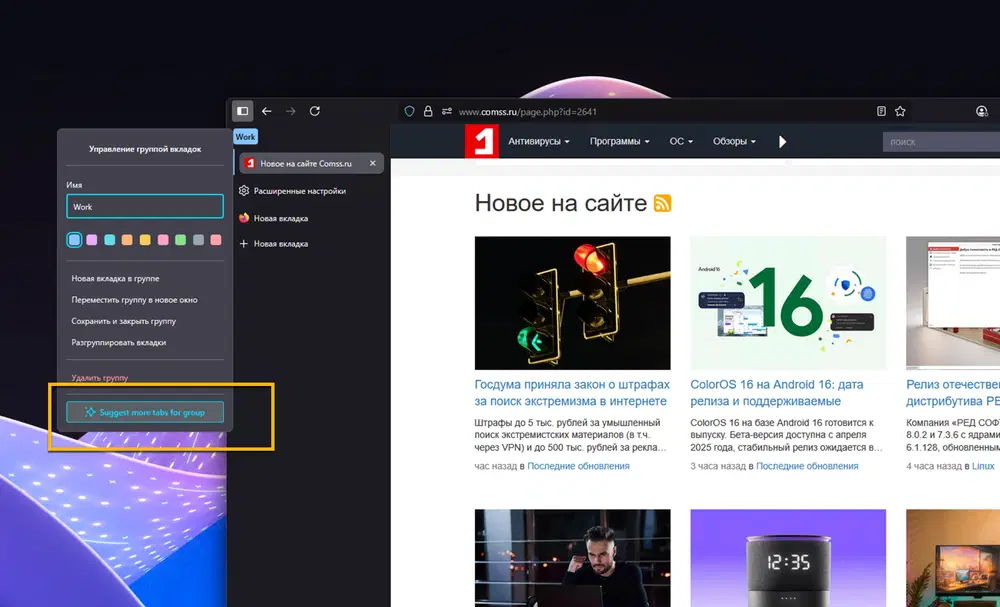This screenshot has width=1000, height=607.
Task: Open the site permissions icon in address bar
Action: [446, 111]
